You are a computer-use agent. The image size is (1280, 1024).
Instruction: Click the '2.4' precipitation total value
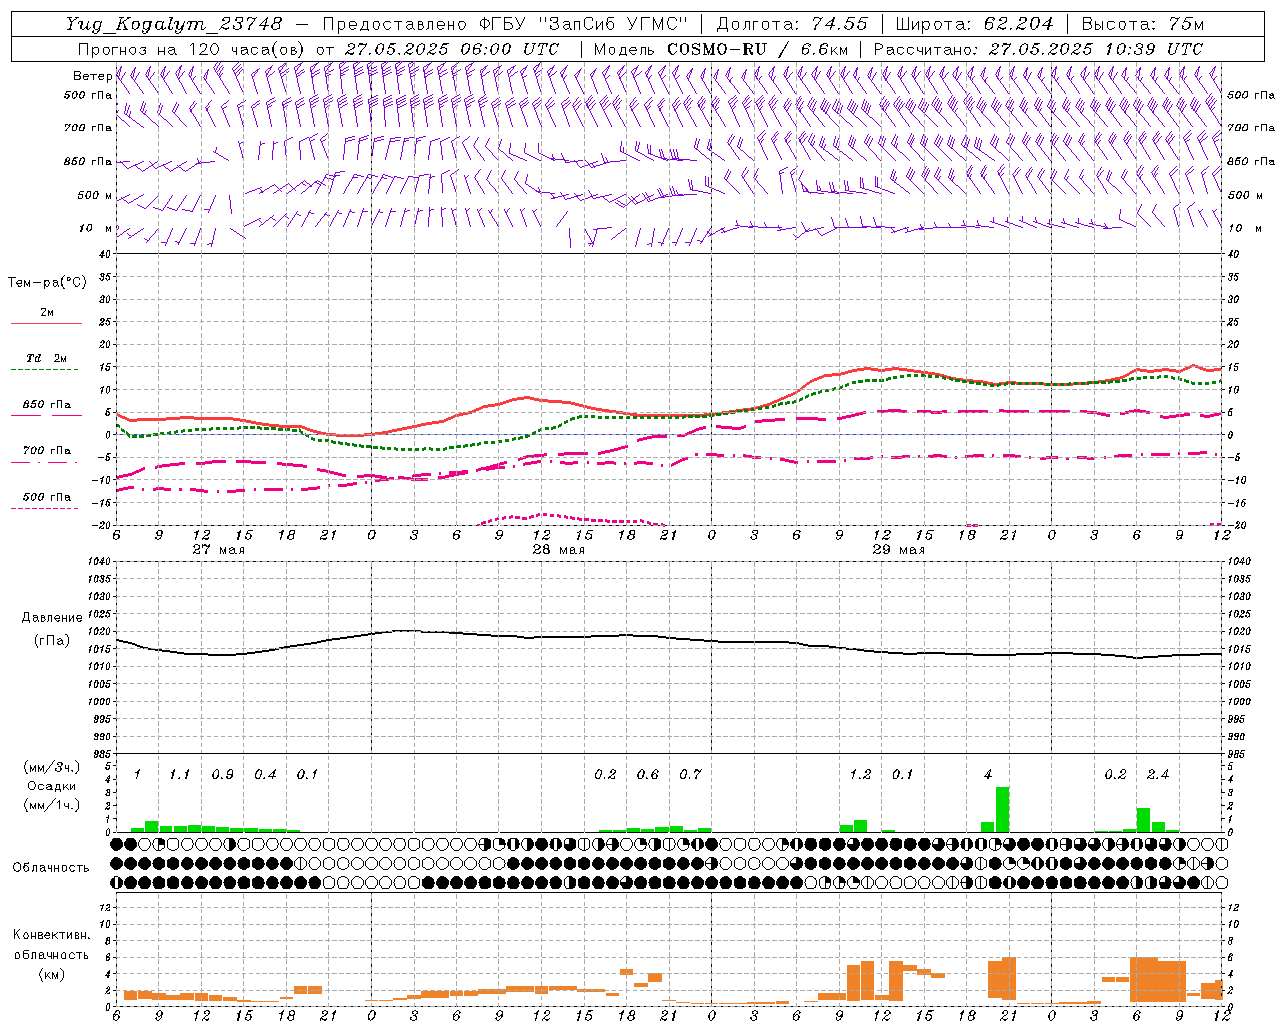point(1158,775)
